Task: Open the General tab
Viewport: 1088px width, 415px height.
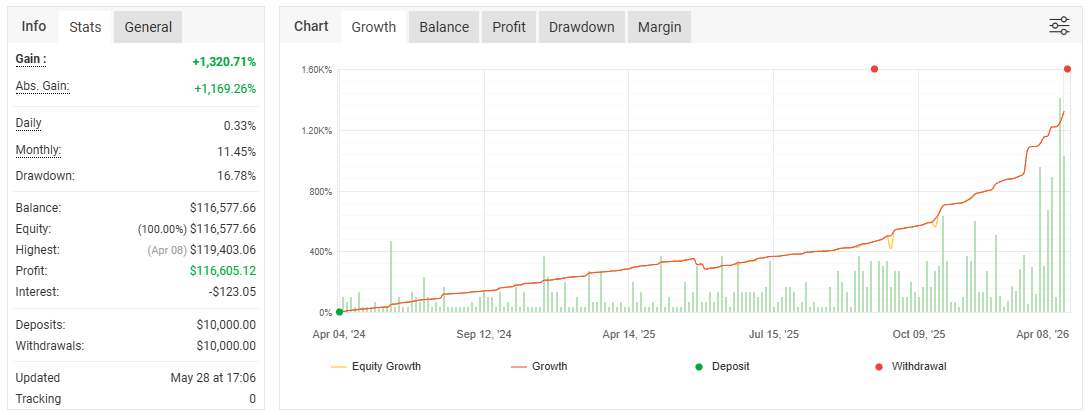Action: tap(148, 27)
